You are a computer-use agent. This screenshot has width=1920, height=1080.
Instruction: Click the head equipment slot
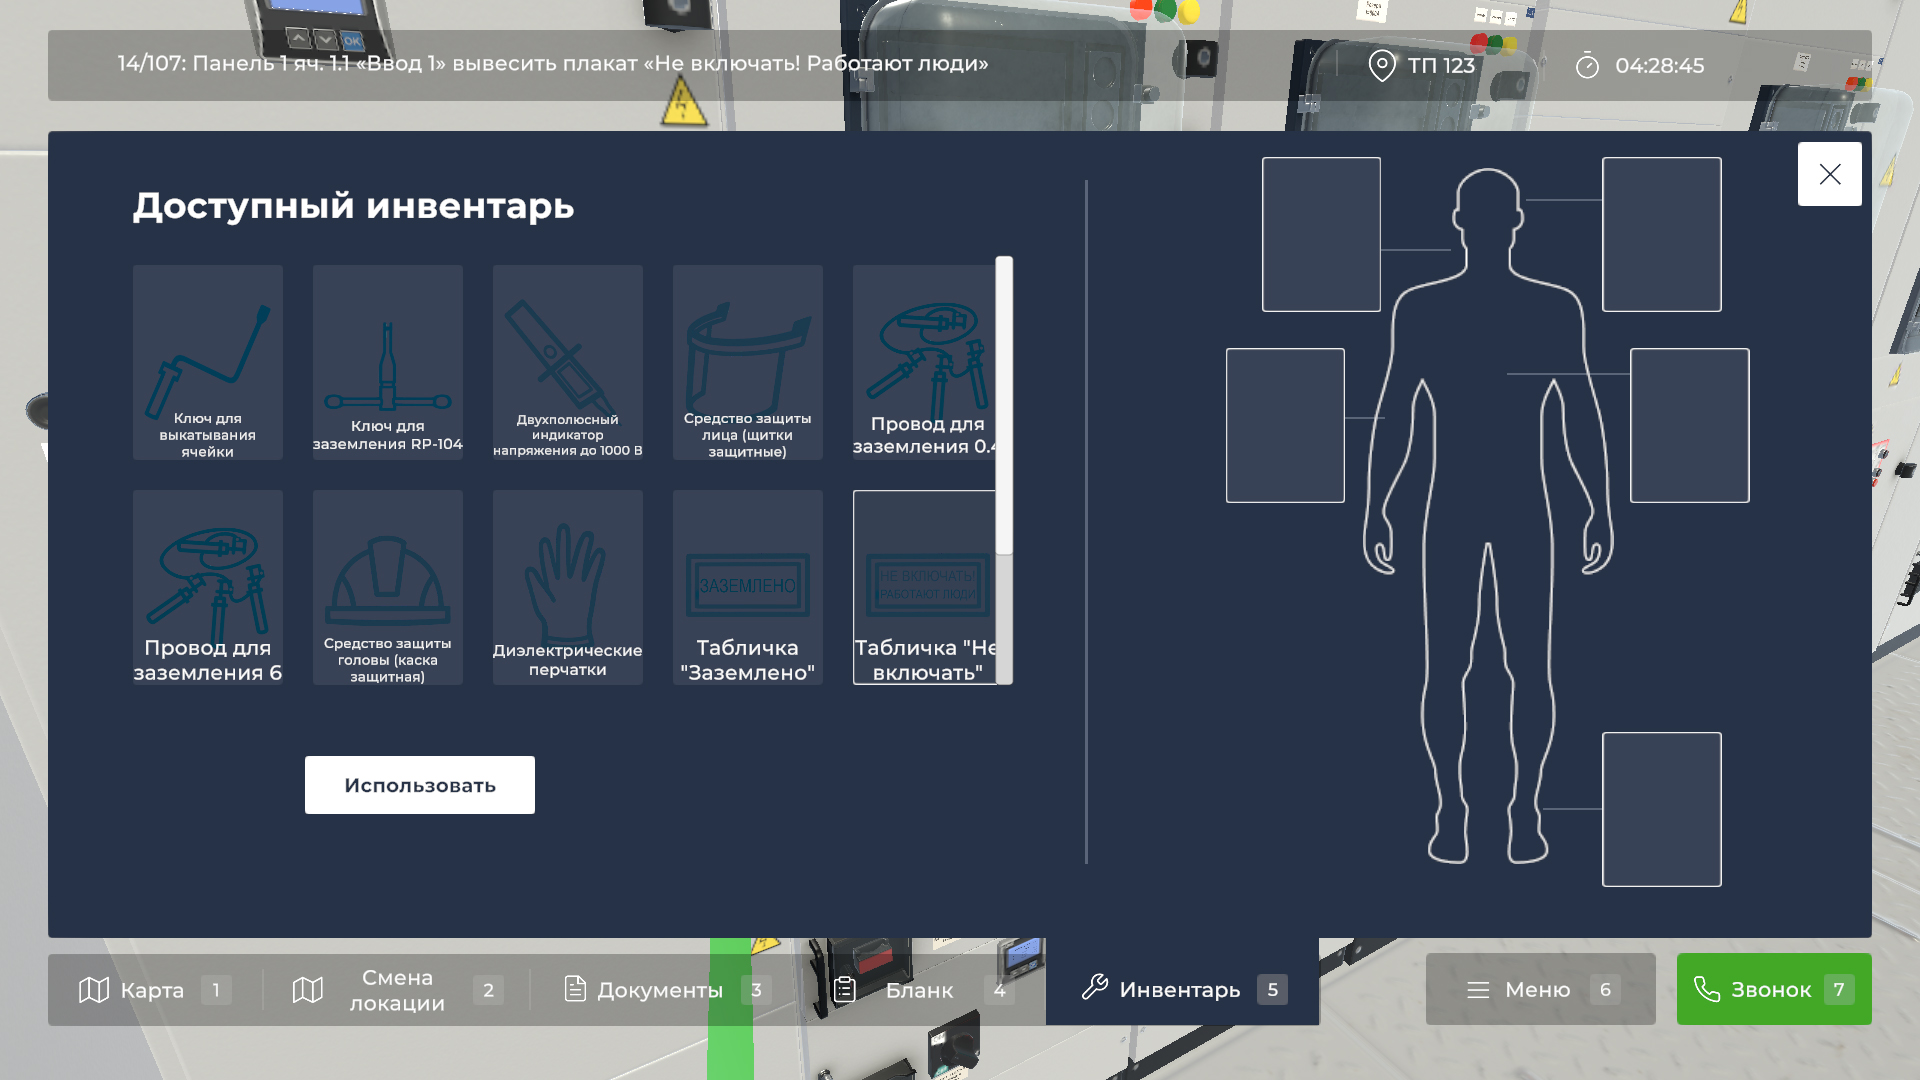(x=1661, y=234)
